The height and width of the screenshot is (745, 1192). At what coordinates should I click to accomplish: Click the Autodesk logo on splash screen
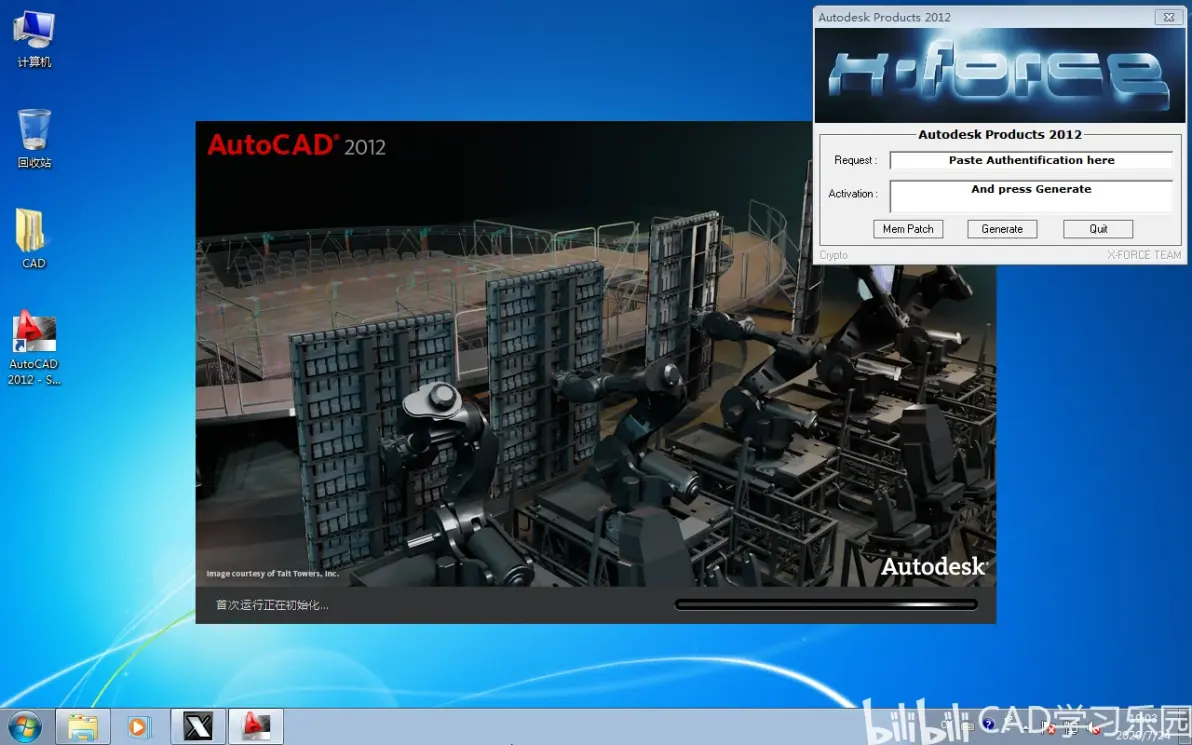(x=934, y=566)
